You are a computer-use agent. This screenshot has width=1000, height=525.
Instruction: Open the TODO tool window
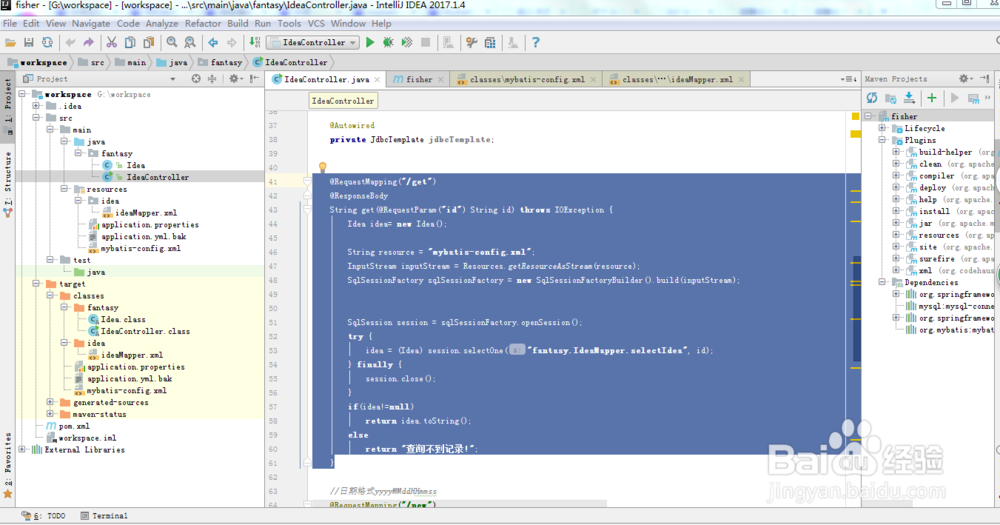pos(43,515)
